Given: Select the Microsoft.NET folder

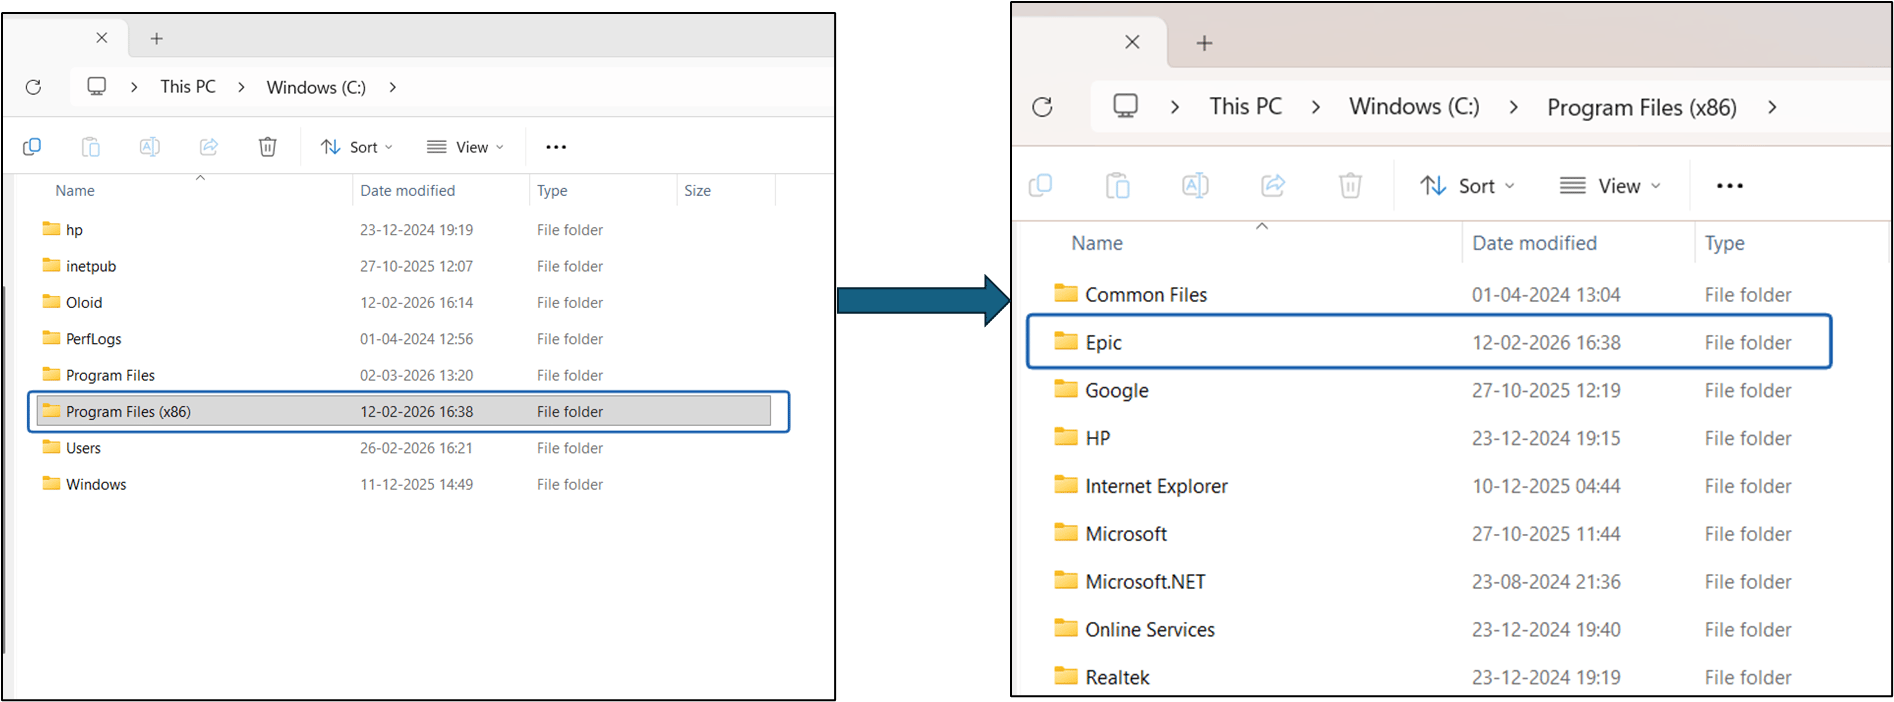Looking at the screenshot, I should click(x=1430, y=581).
